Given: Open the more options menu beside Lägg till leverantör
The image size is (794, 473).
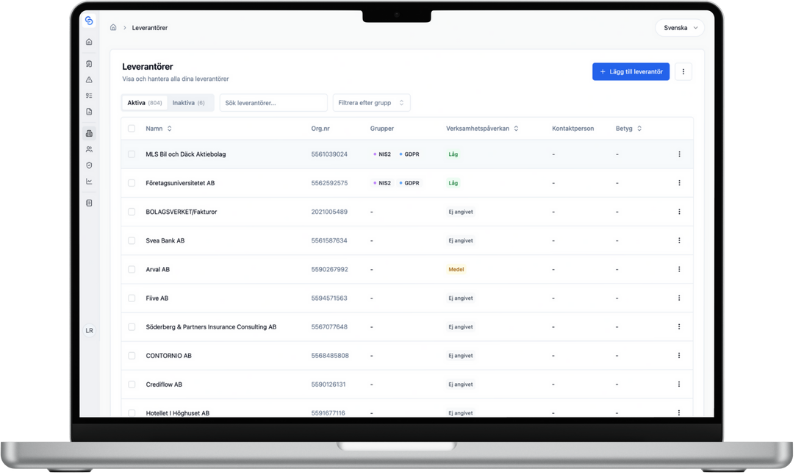Looking at the screenshot, I should point(683,71).
